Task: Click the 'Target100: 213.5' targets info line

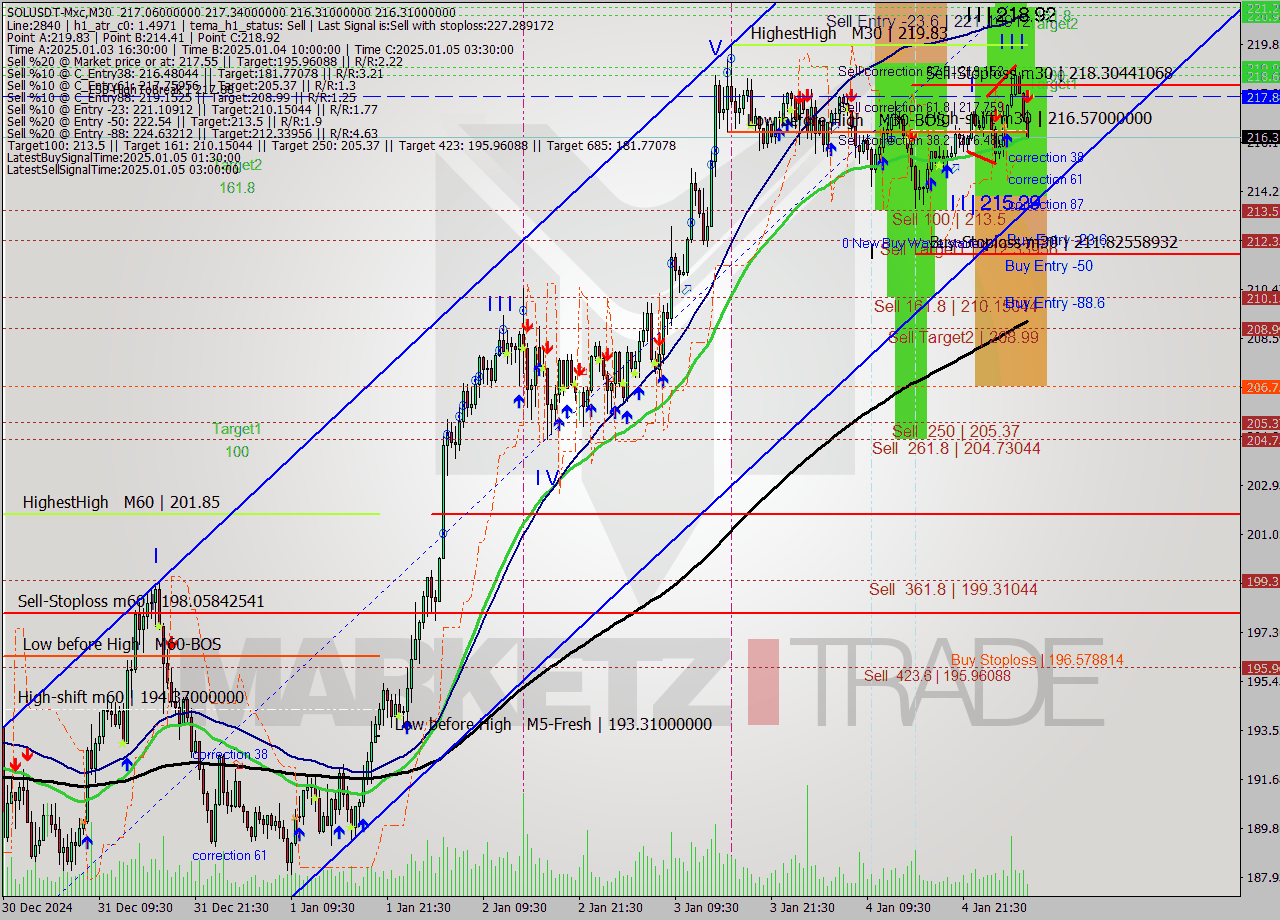Action: 340,146
